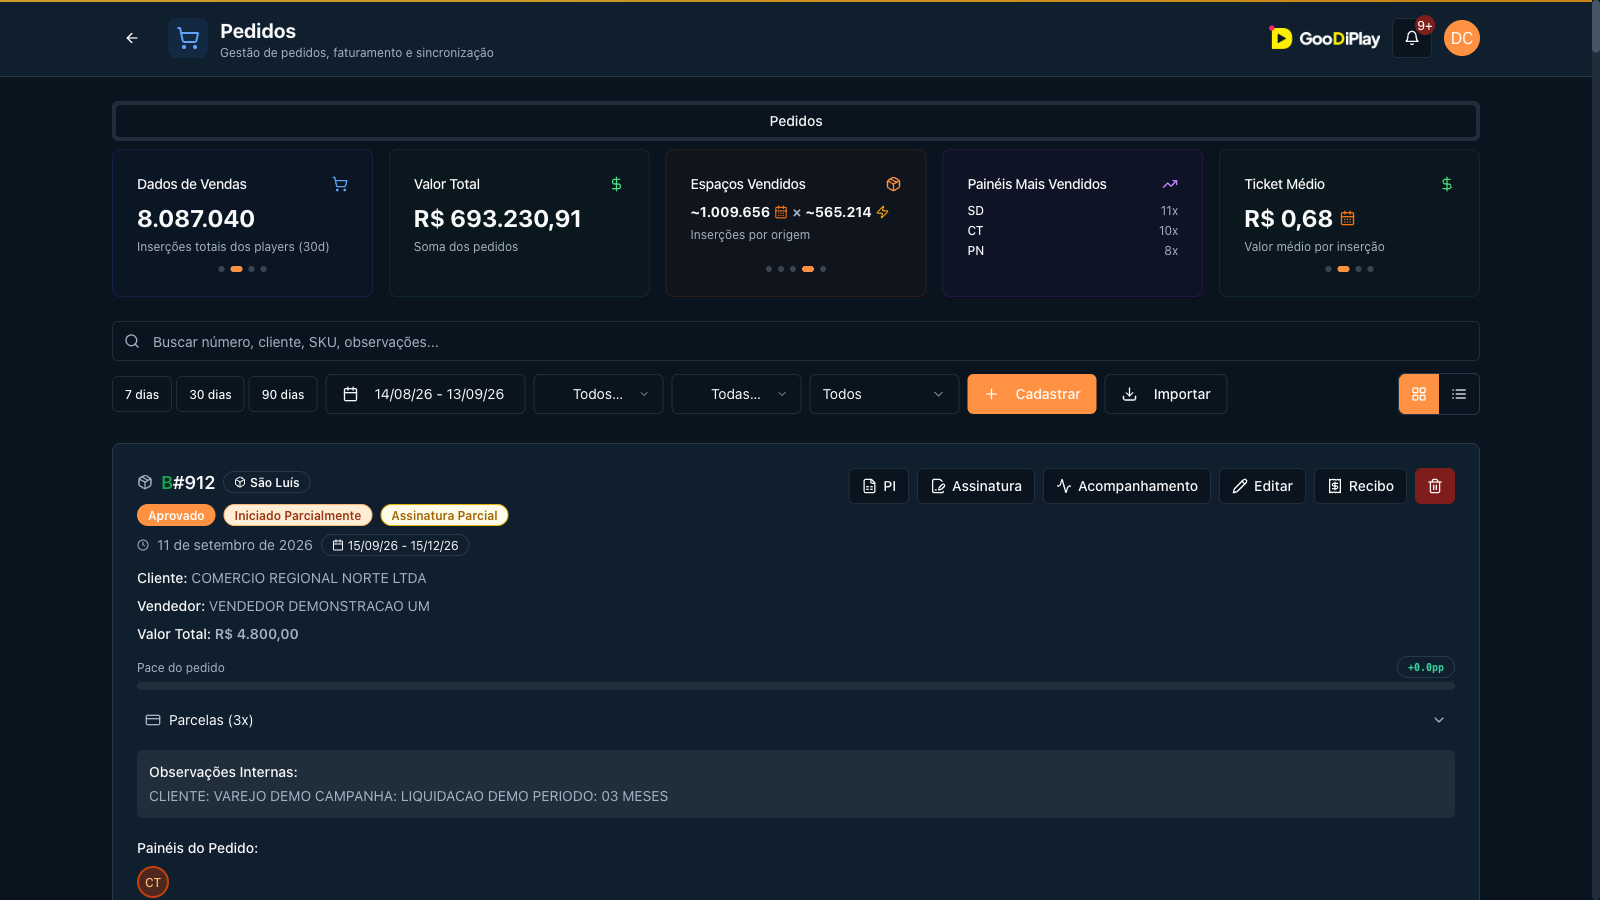
Task: Open the Todas... filter dropdown
Action: coord(736,394)
